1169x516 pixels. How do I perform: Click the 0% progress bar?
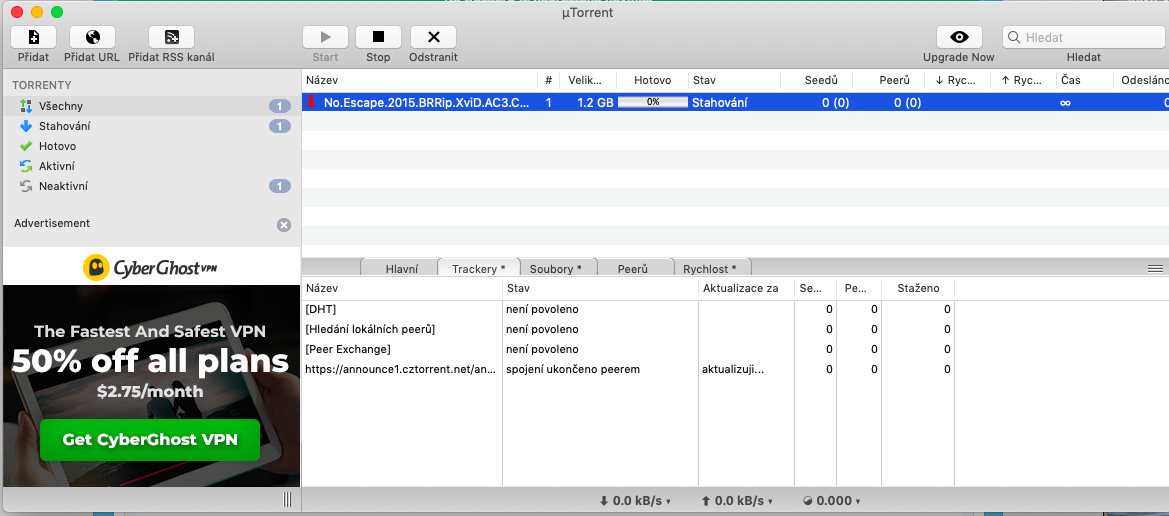pos(653,103)
